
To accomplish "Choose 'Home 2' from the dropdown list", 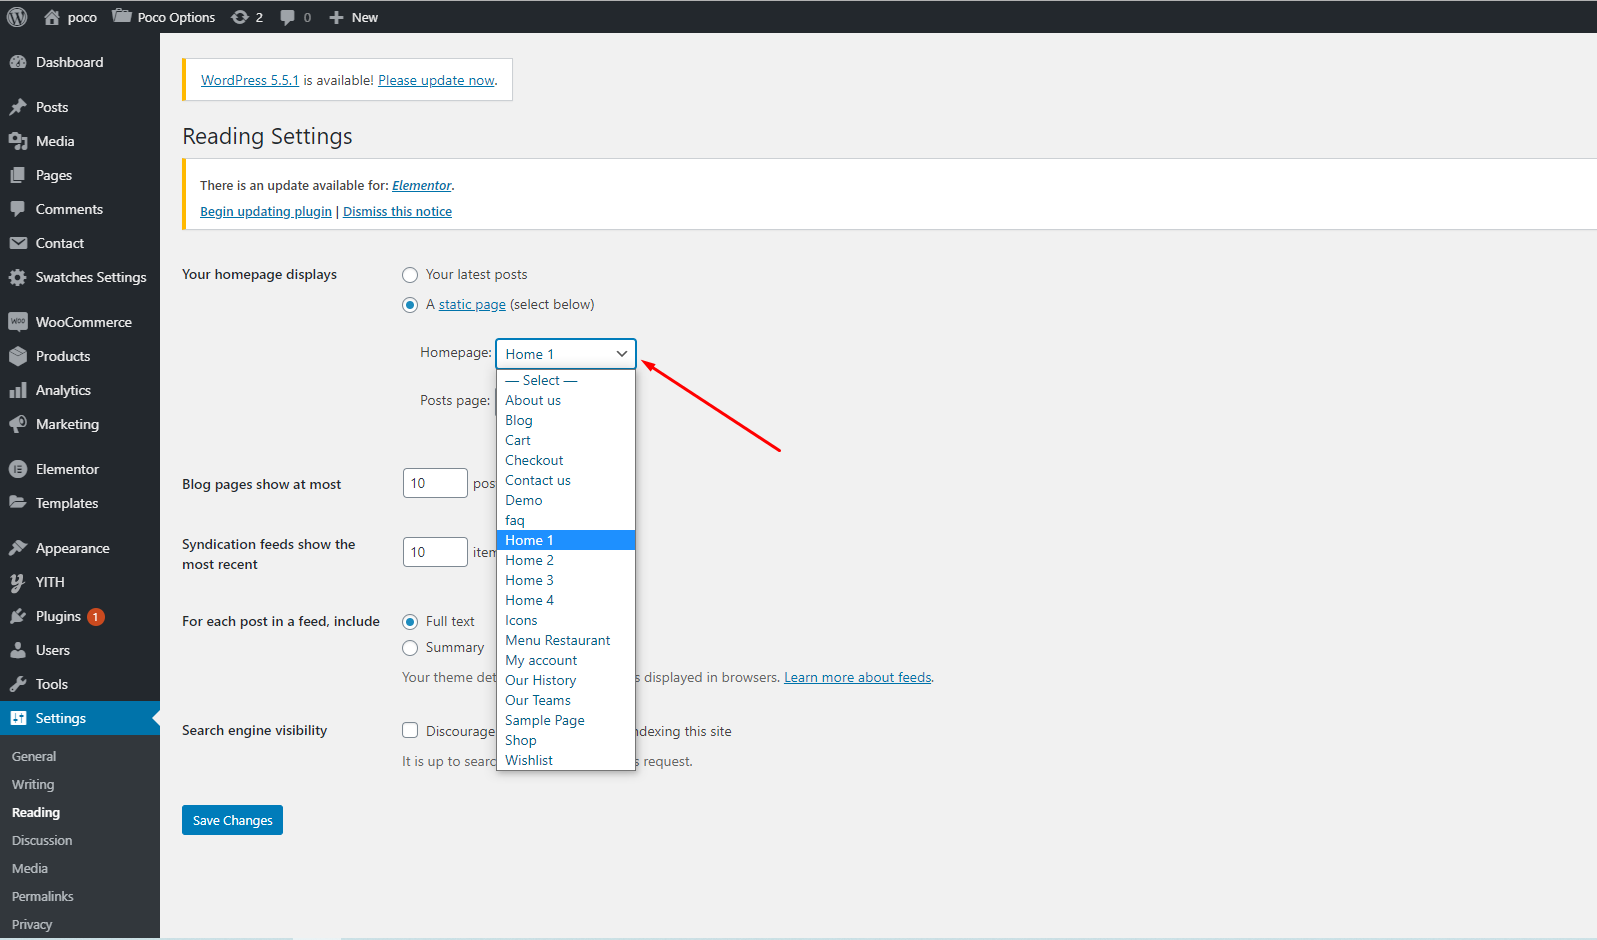I will 529,560.
